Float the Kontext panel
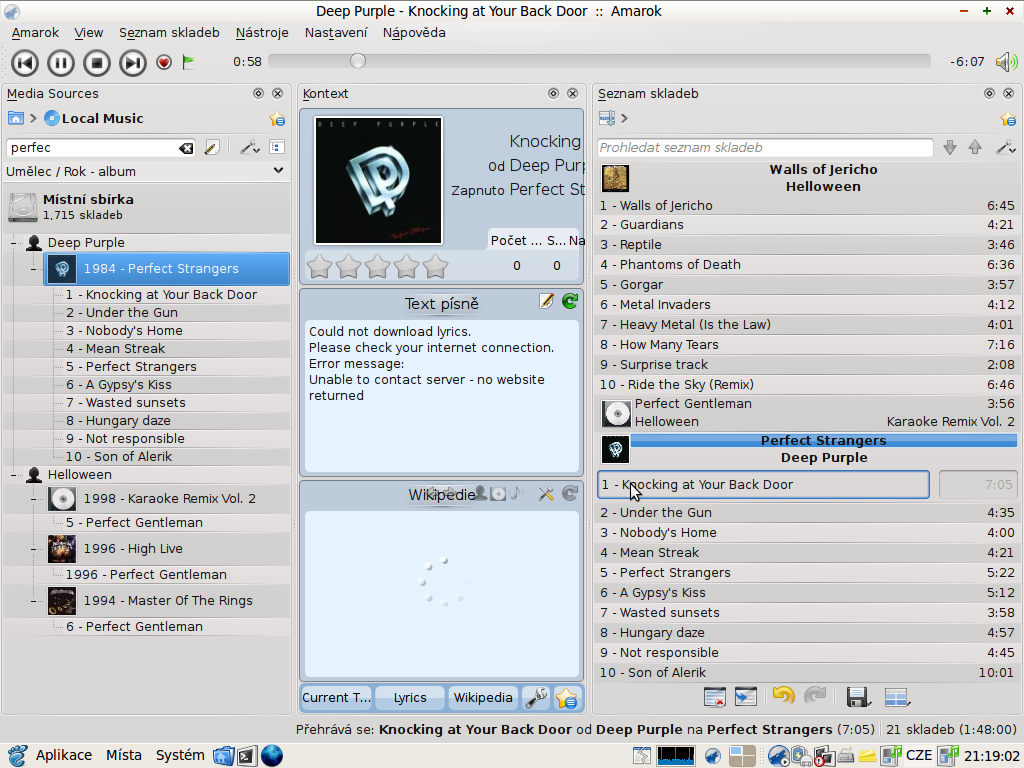The width and height of the screenshot is (1024, 768). click(x=554, y=93)
